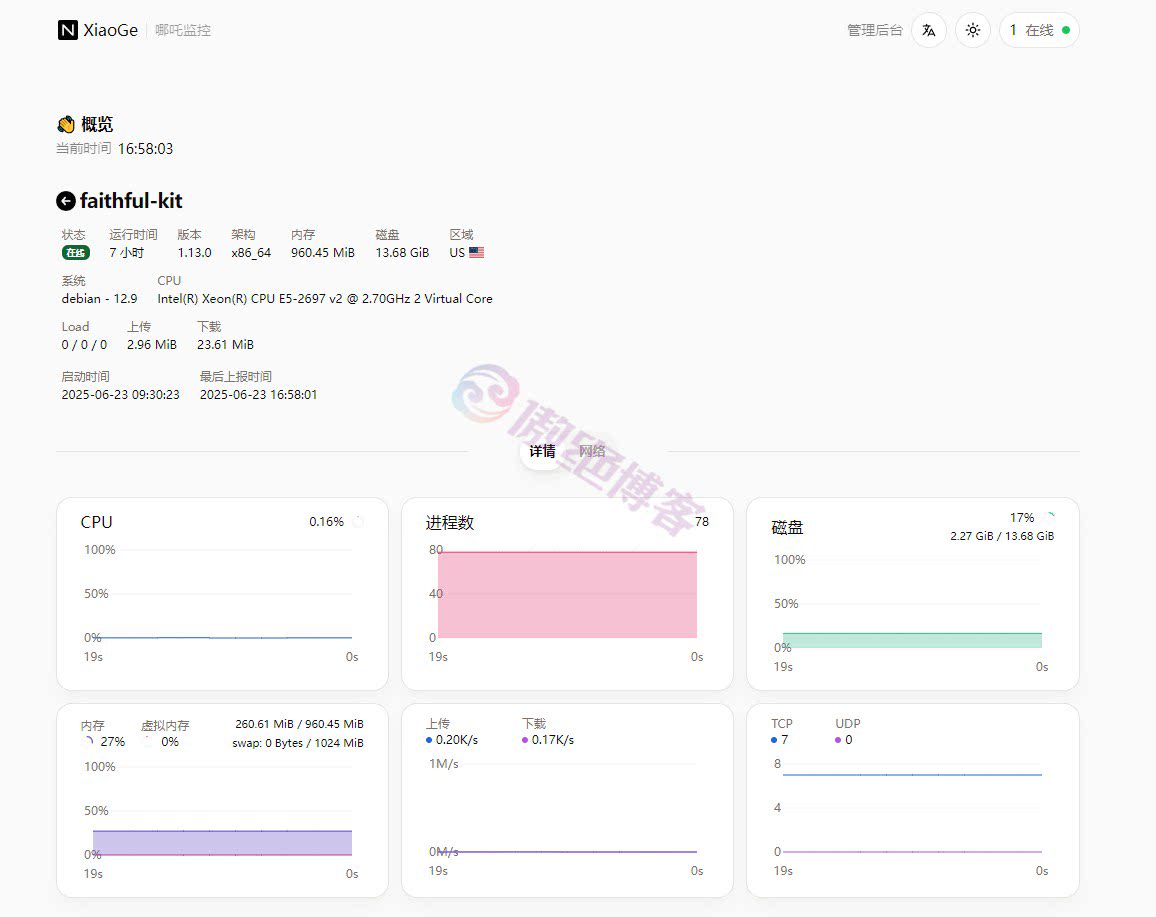
Task: Click swap: 0 Bytes / 1024 MiB text
Action: 298,743
